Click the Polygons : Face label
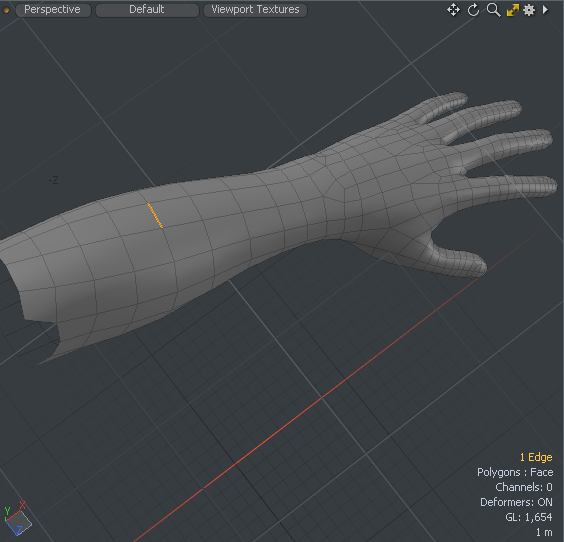Image resolution: width=564 pixels, height=542 pixels. 515,472
